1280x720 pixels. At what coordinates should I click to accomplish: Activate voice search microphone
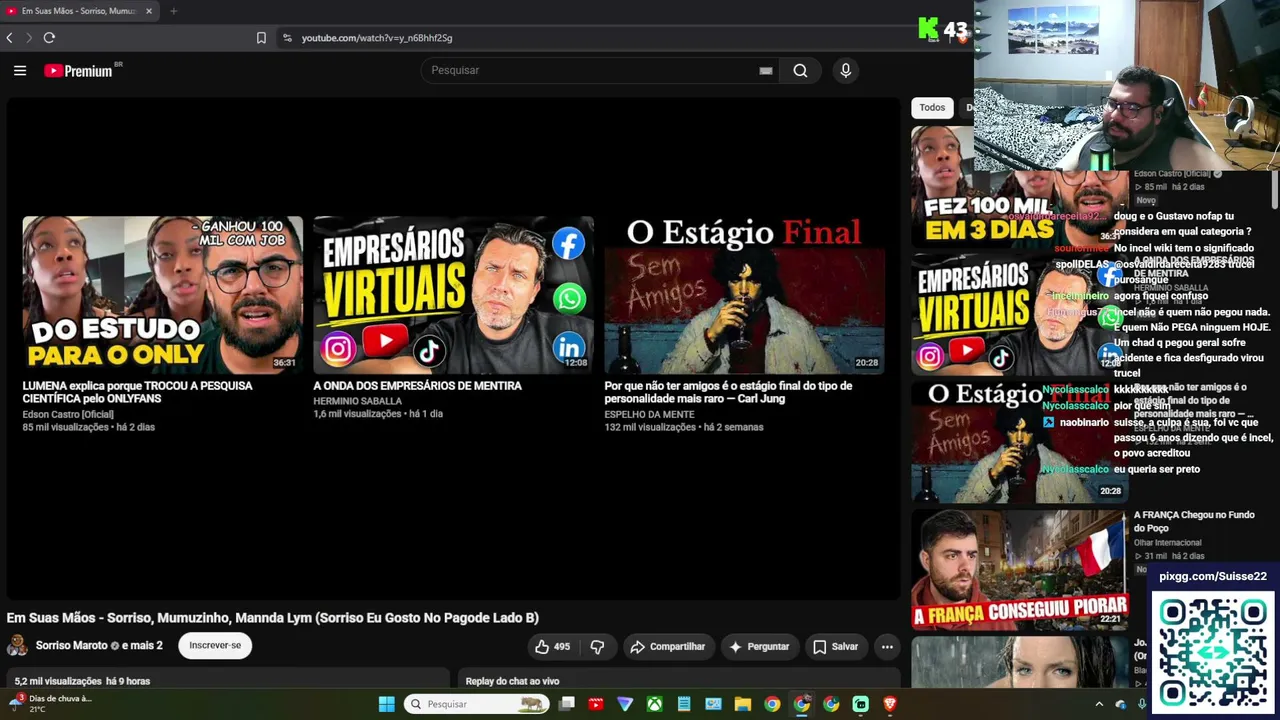846,70
